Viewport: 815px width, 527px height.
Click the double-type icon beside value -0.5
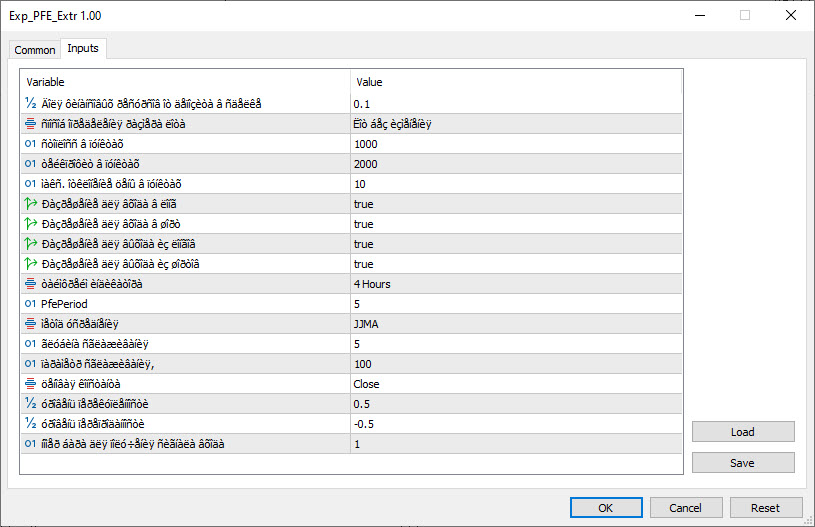tap(31, 424)
